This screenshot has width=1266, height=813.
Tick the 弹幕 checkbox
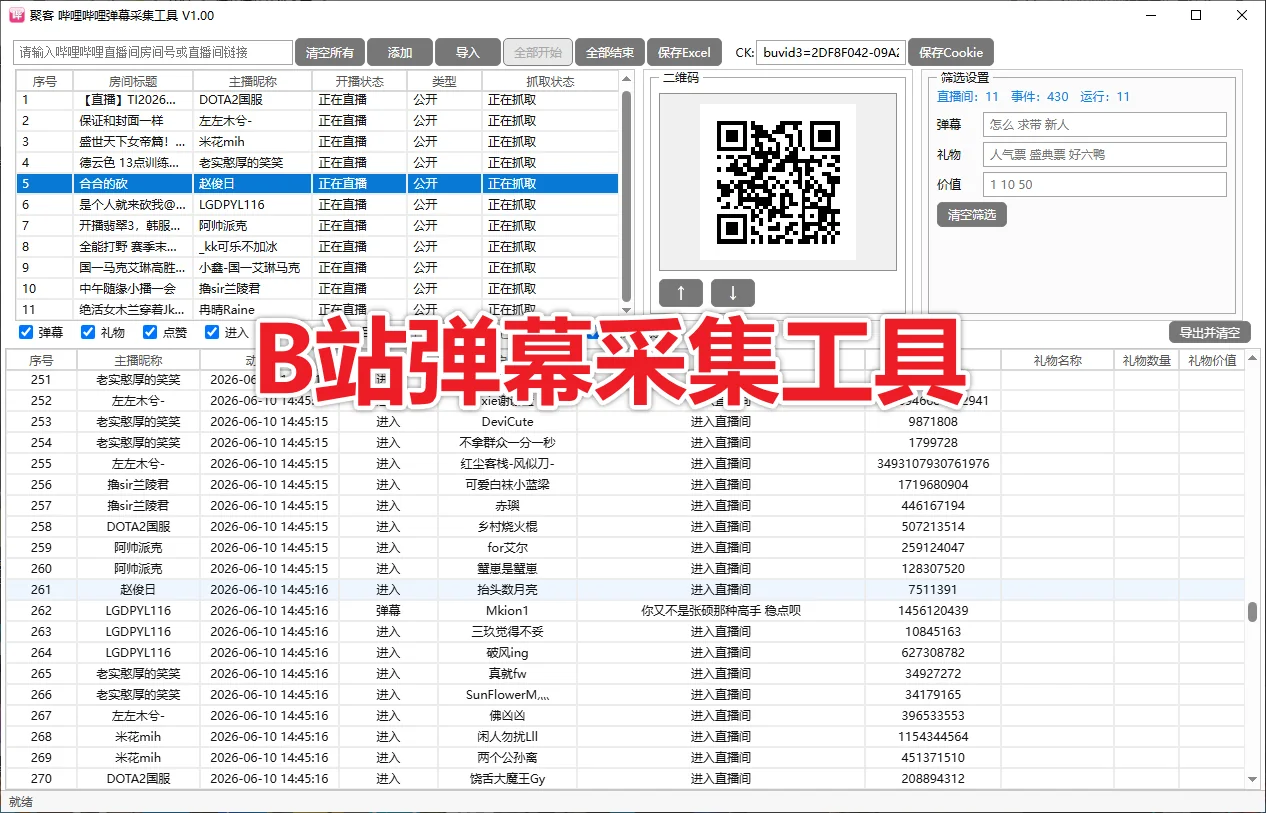coord(26,333)
